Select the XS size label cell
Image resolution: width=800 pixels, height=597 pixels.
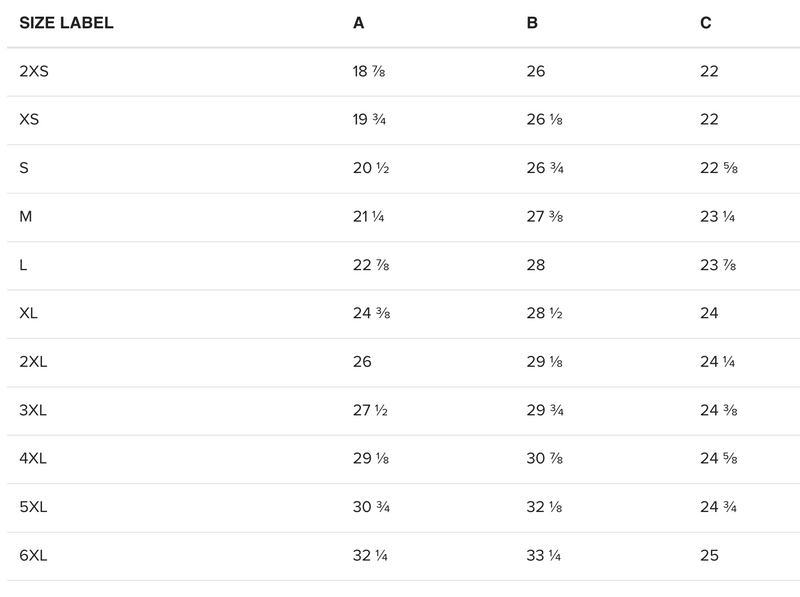pyautogui.click(x=29, y=120)
